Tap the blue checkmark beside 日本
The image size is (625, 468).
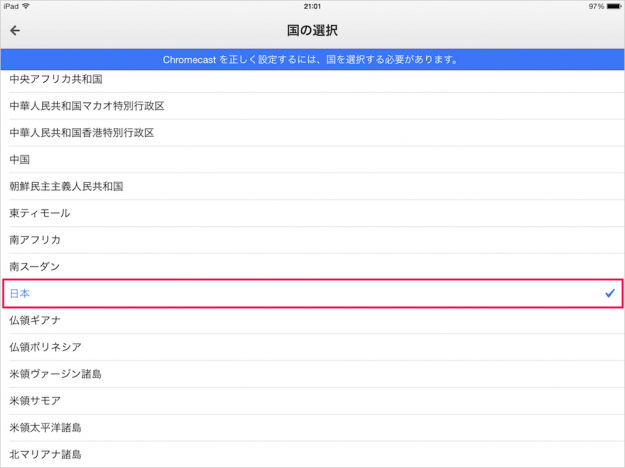(609, 293)
